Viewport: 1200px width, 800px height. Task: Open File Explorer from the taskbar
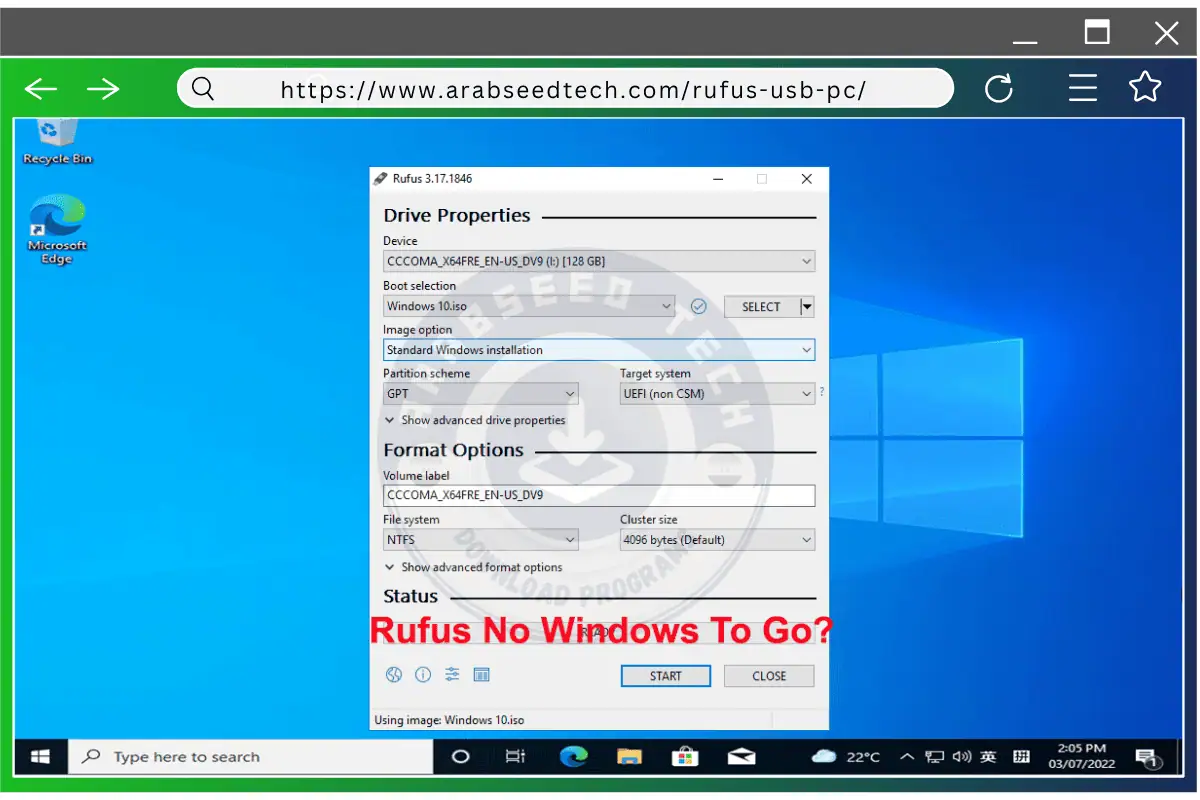click(x=629, y=756)
